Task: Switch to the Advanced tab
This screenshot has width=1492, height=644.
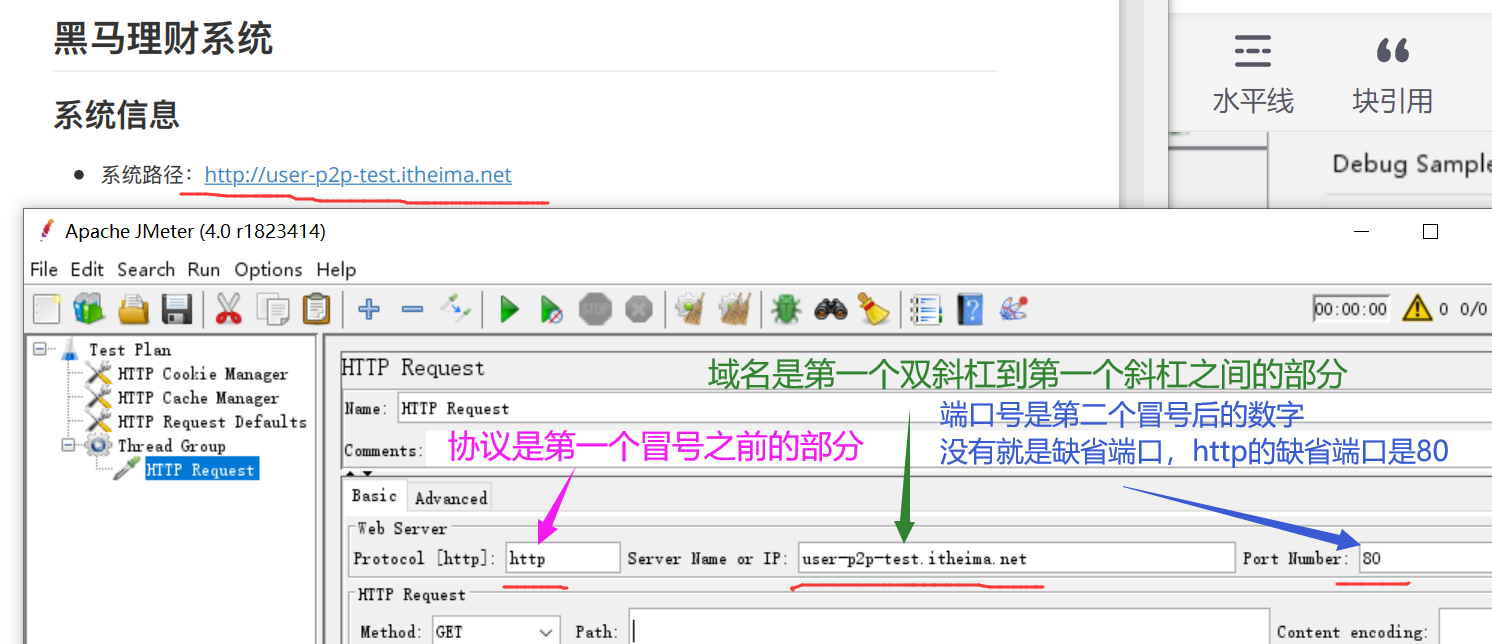Action: click(451, 498)
